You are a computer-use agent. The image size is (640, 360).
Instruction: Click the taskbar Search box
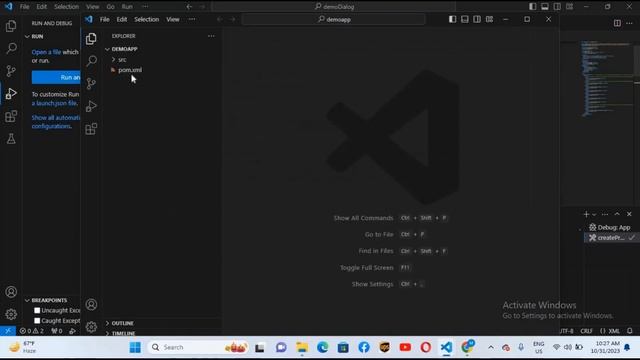(x=198, y=347)
